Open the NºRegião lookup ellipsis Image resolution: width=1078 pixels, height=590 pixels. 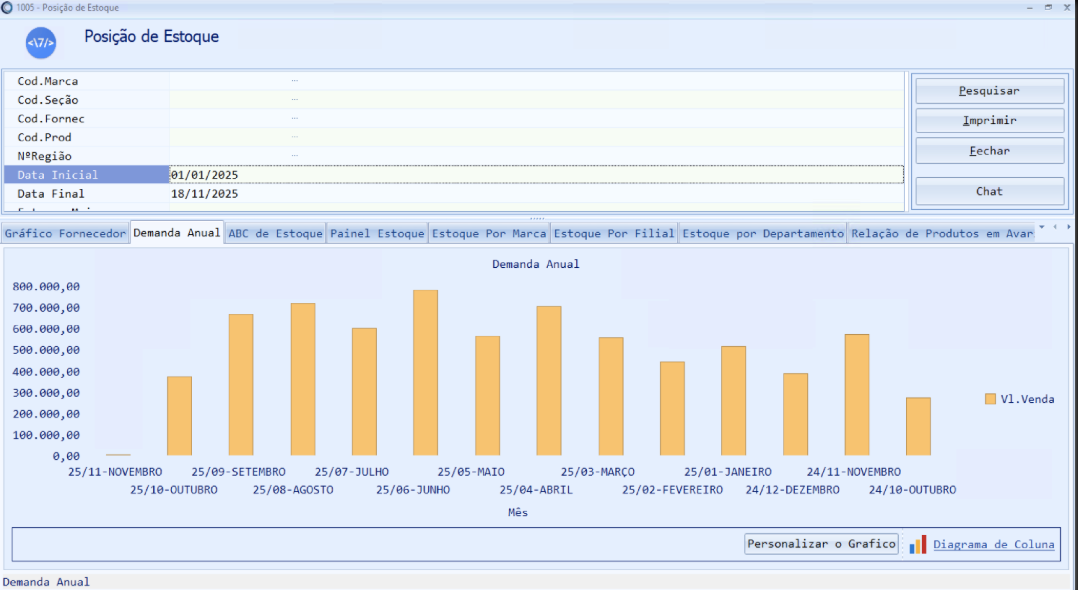pos(294,156)
